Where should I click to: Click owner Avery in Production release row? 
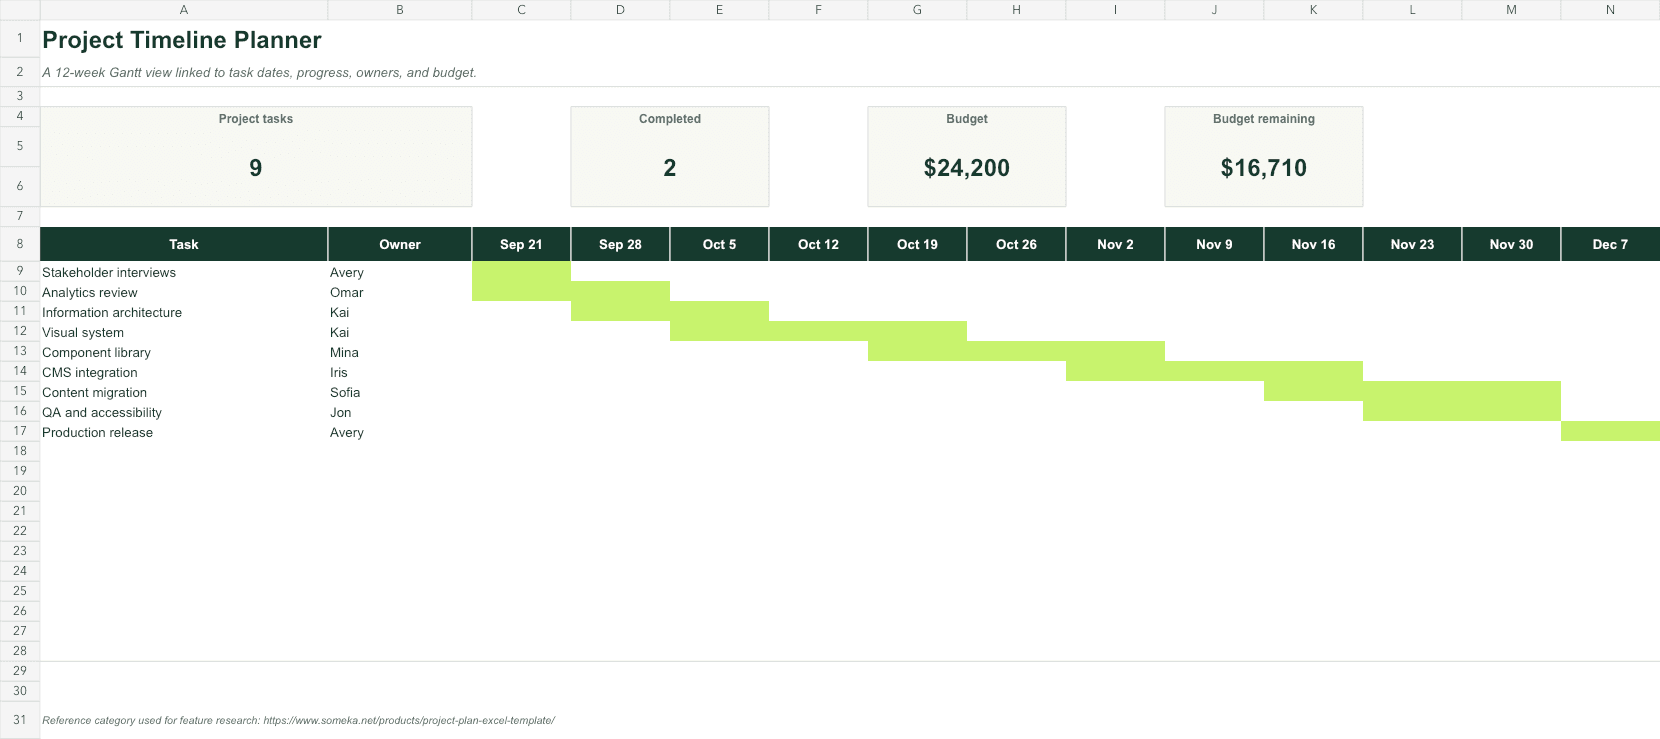(x=400, y=432)
